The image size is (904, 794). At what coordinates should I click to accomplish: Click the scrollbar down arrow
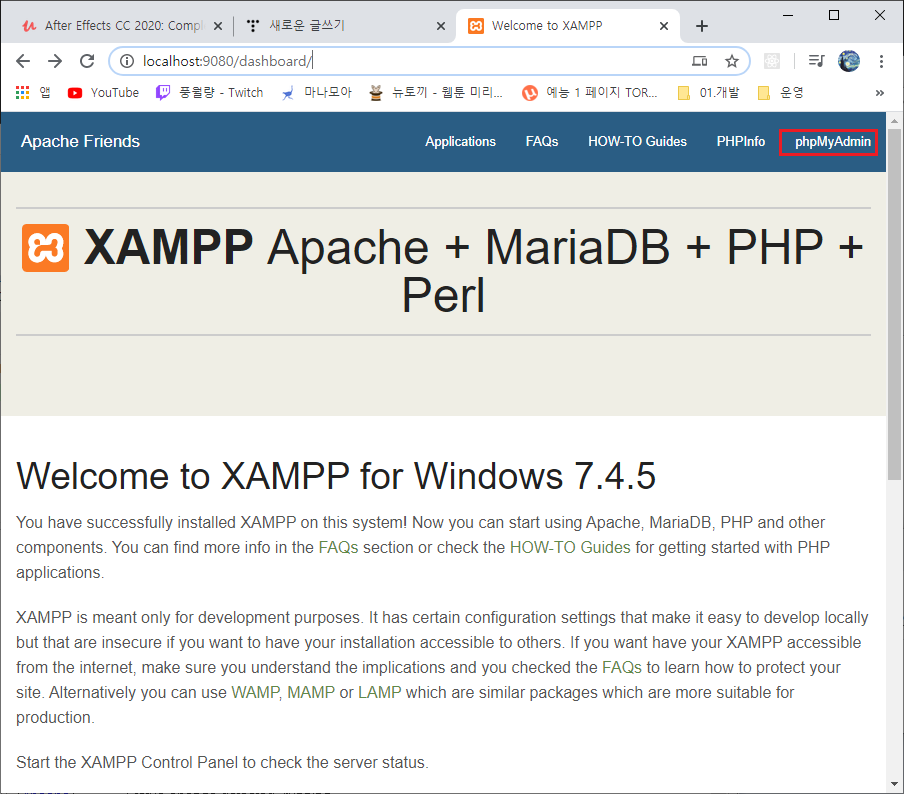(894, 784)
